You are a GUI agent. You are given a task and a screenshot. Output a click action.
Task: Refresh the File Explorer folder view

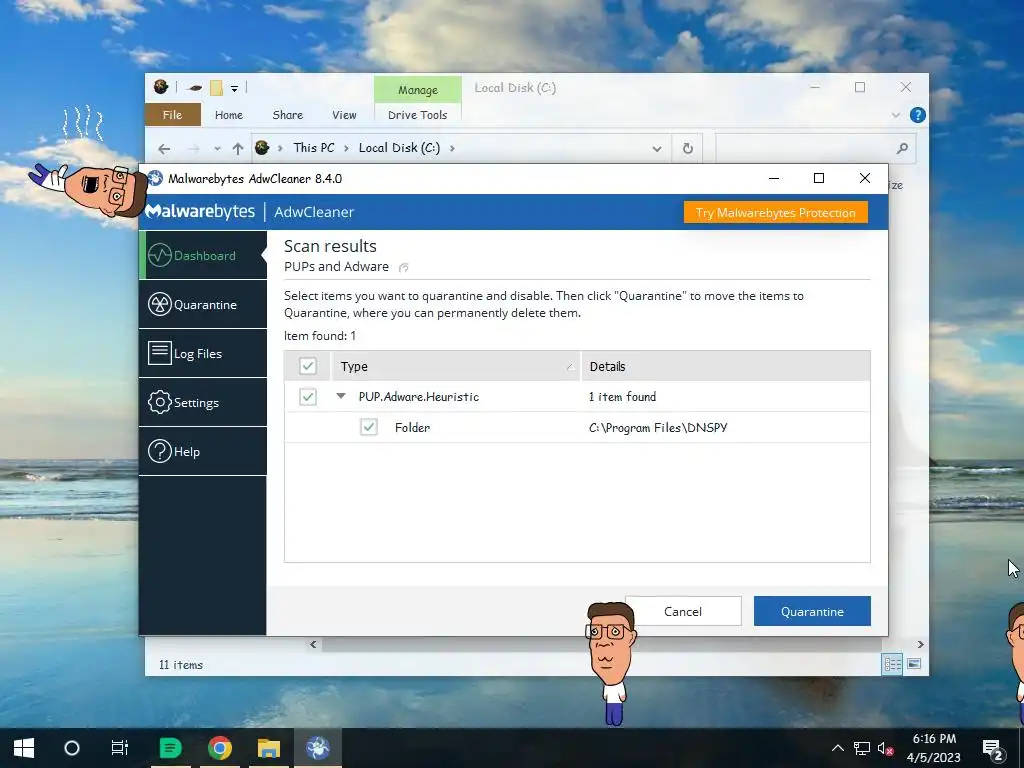688,148
